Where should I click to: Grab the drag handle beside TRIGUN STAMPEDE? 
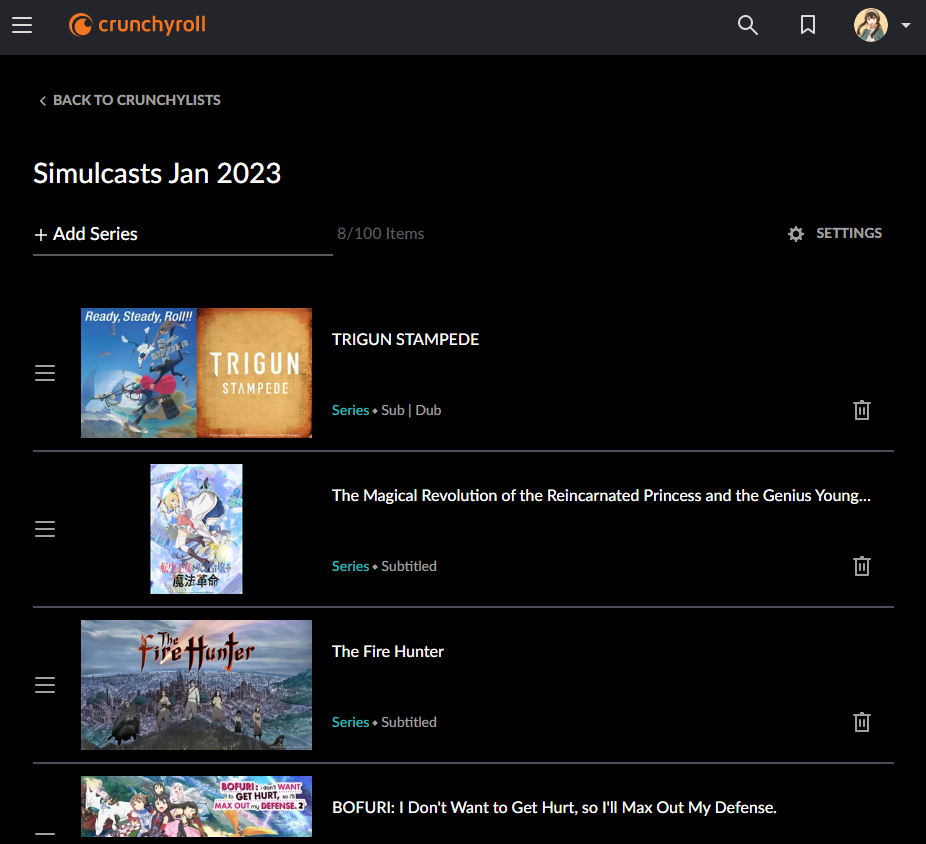click(45, 372)
